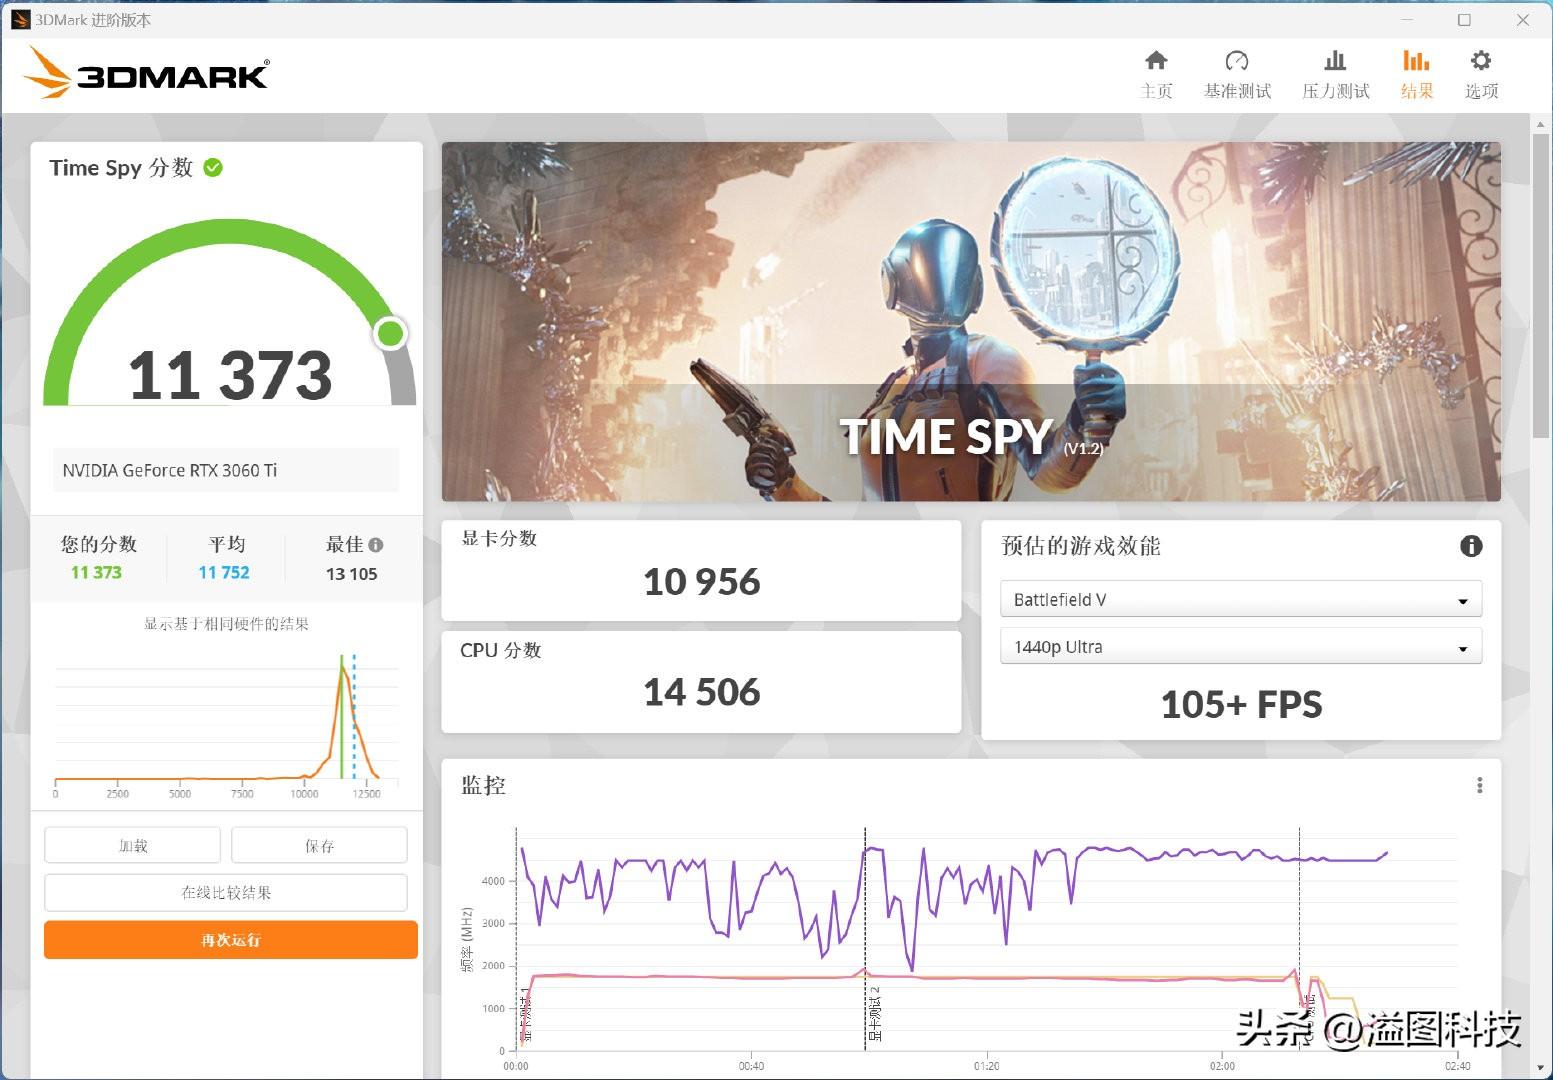Click the NVIDIA GeForce RTX 3060 Ti label
Viewport: 1553px width, 1080px height.
coord(170,470)
